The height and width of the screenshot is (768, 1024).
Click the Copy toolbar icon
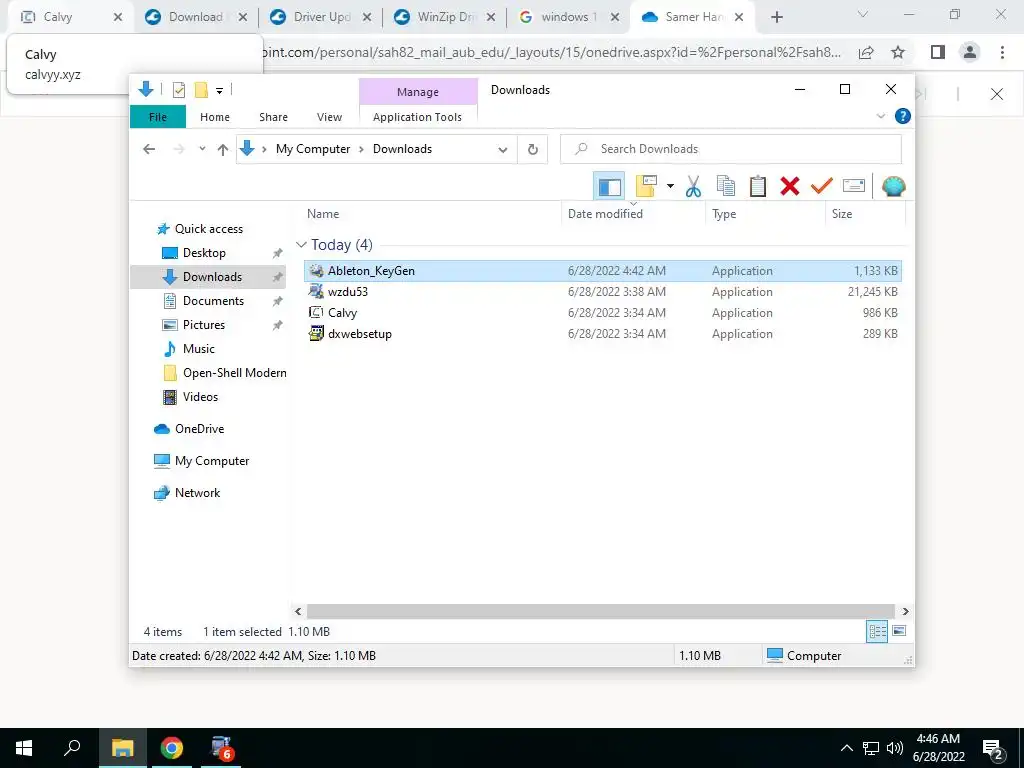click(726, 187)
